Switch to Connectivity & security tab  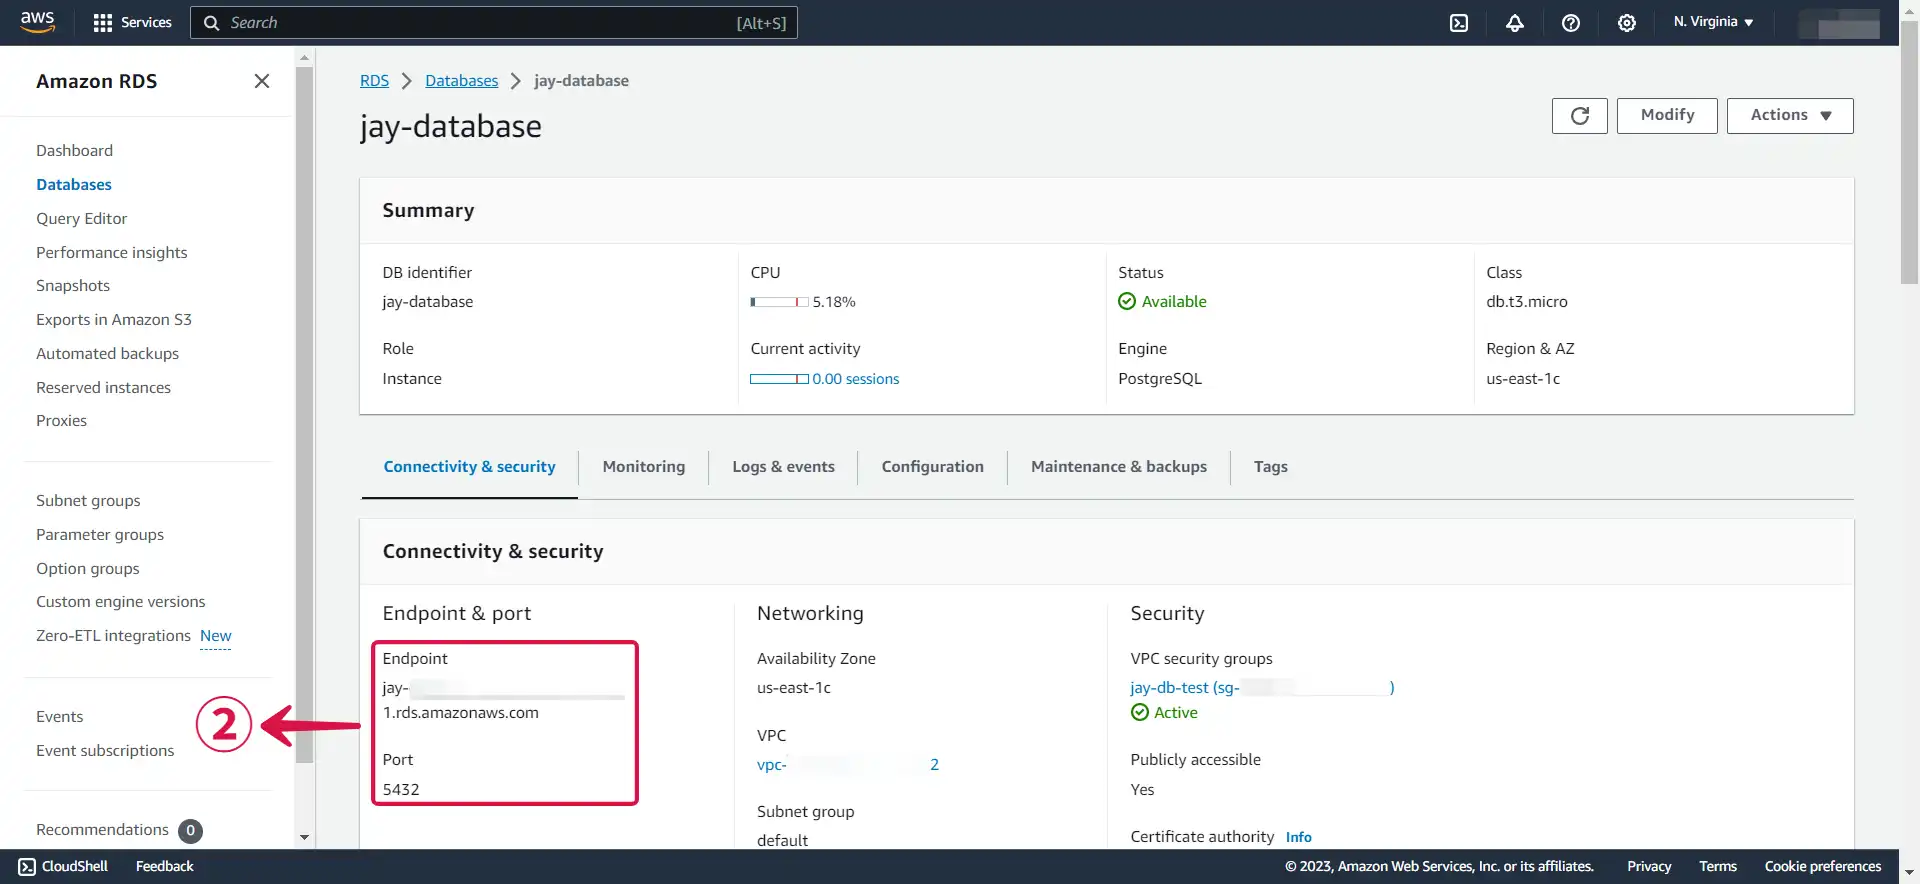pos(469,467)
